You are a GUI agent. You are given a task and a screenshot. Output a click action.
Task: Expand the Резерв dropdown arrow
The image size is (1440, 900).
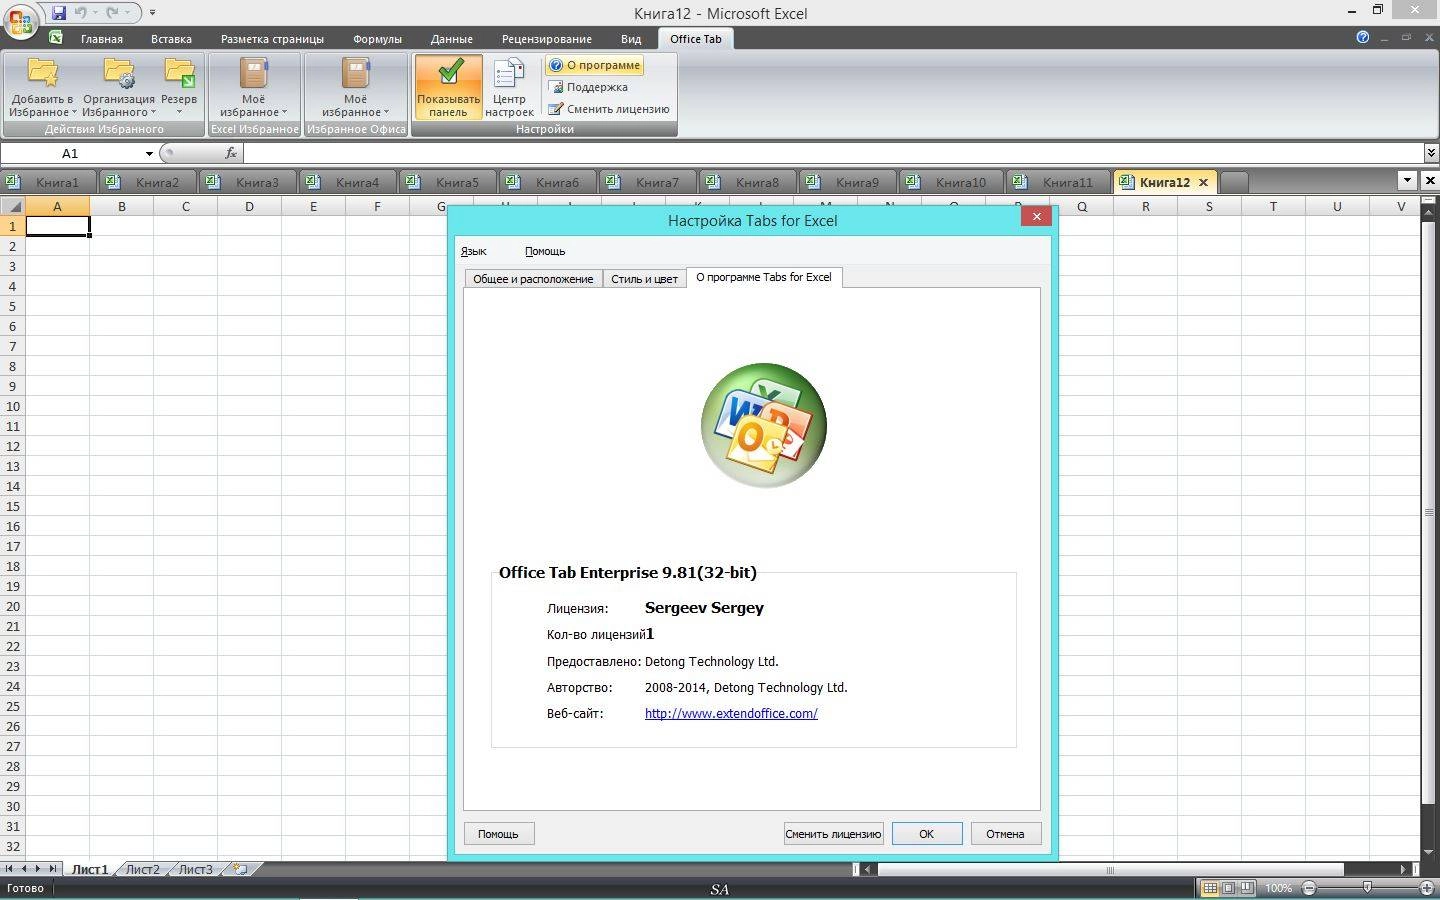point(179,112)
